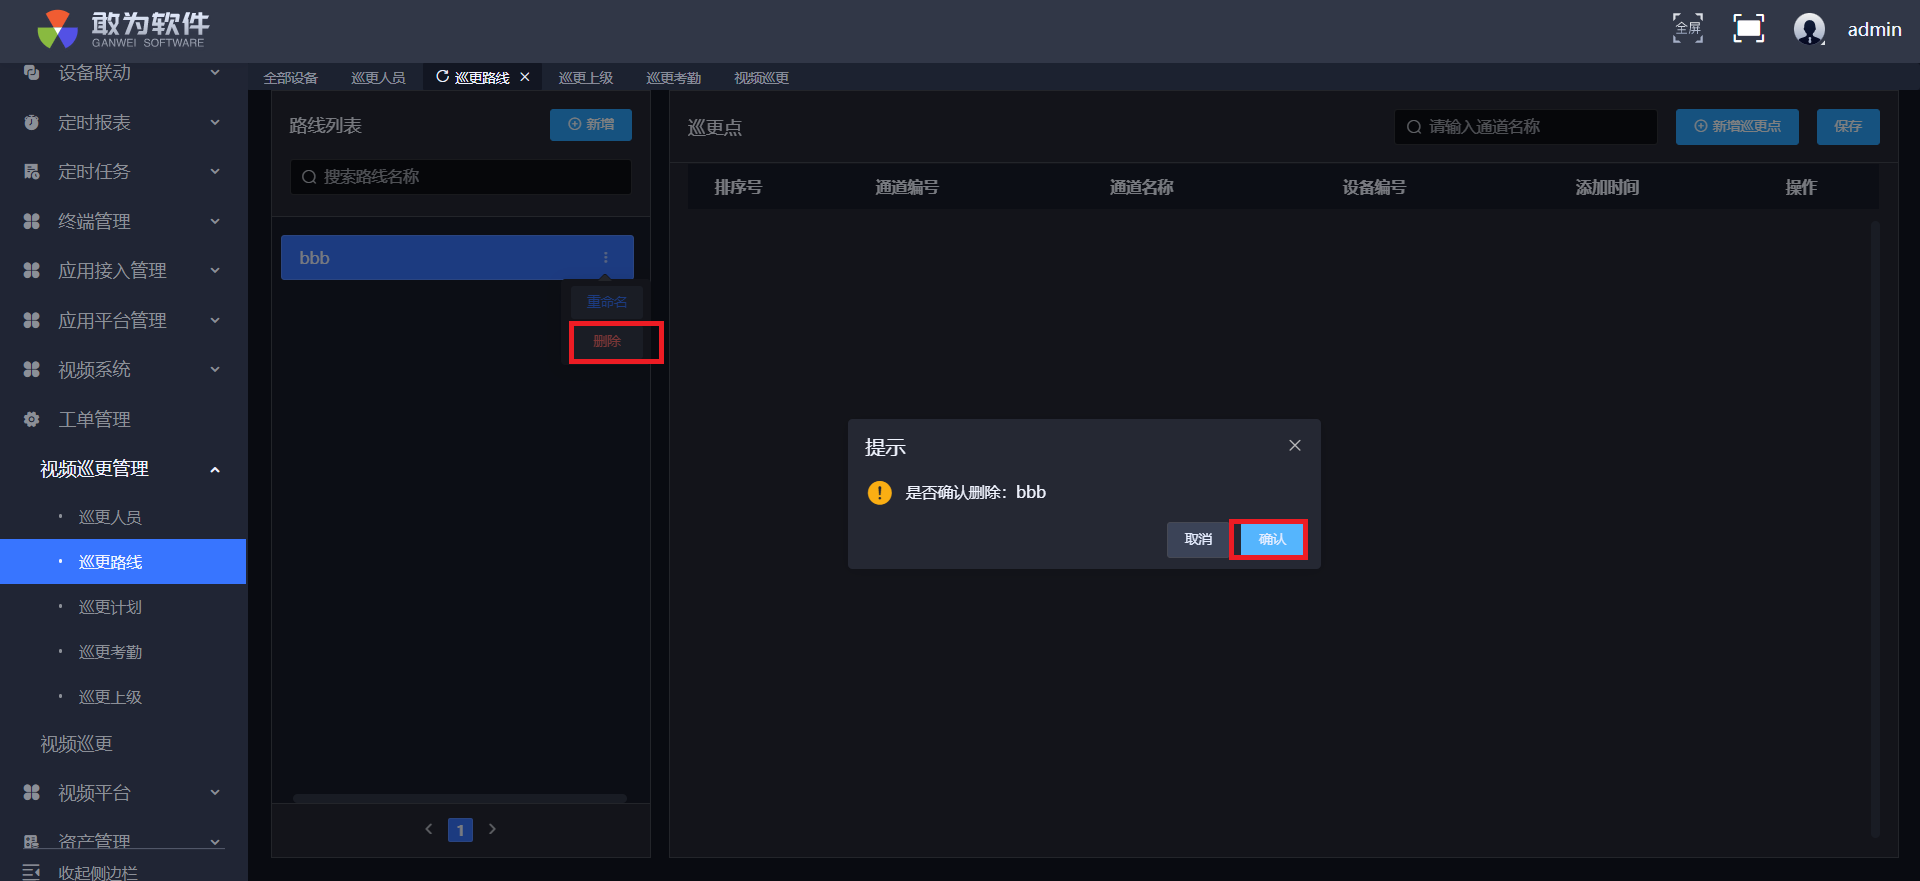Go to the previous page of routes
This screenshot has width=1920, height=881.
tap(429, 829)
